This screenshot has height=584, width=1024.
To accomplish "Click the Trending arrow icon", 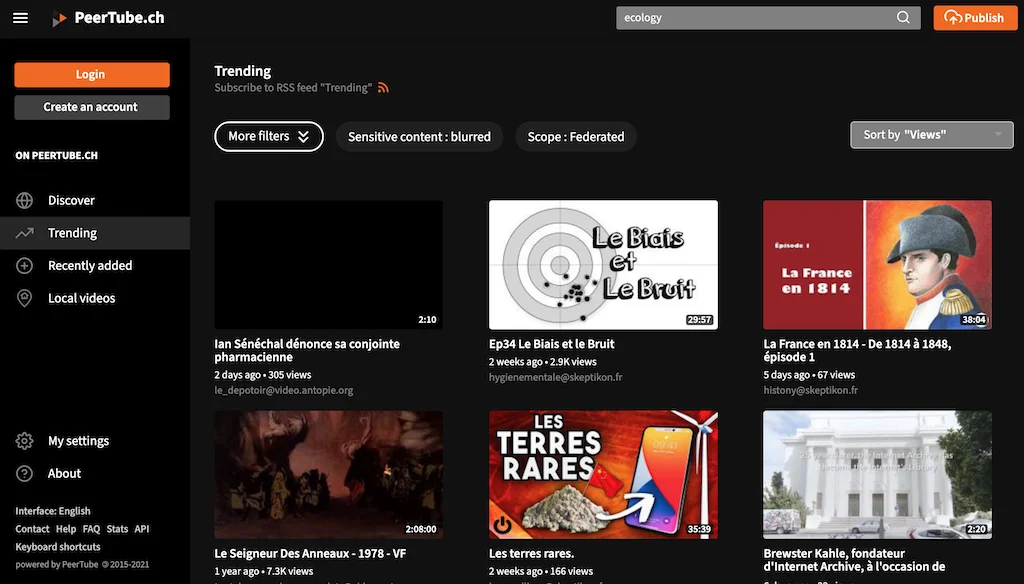I will pyautogui.click(x=24, y=233).
